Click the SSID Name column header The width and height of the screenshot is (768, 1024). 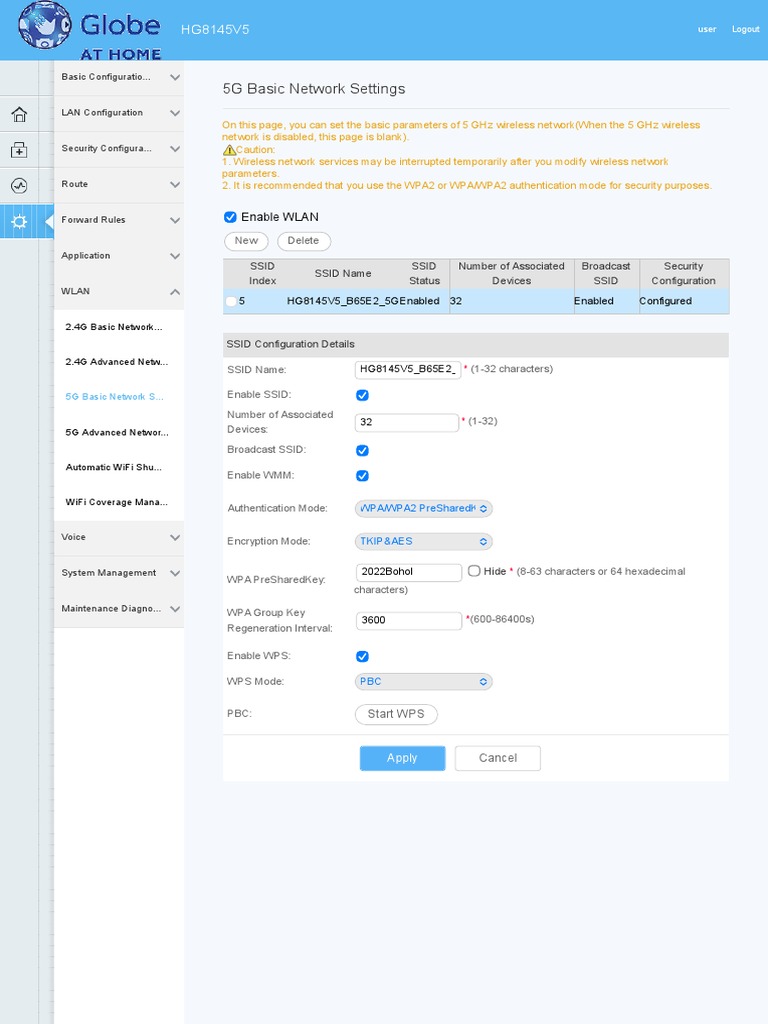(x=343, y=274)
